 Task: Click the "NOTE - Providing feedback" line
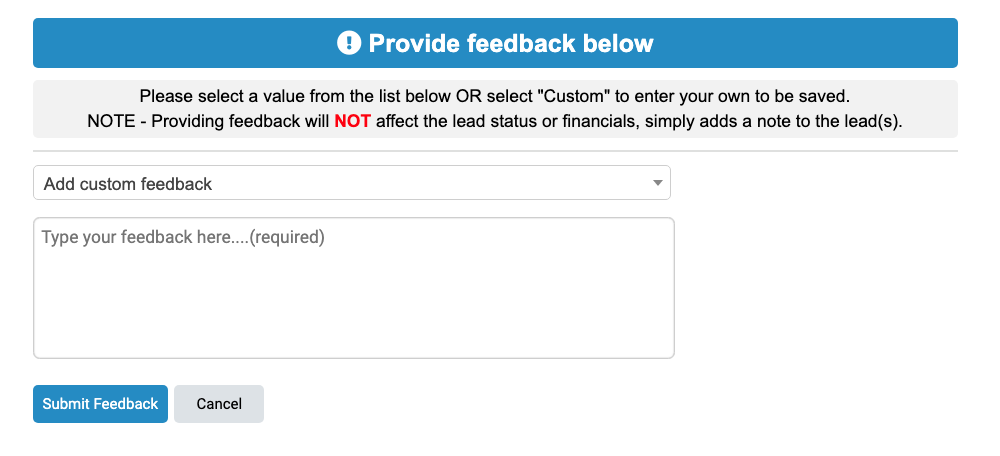pyautogui.click(x=495, y=121)
